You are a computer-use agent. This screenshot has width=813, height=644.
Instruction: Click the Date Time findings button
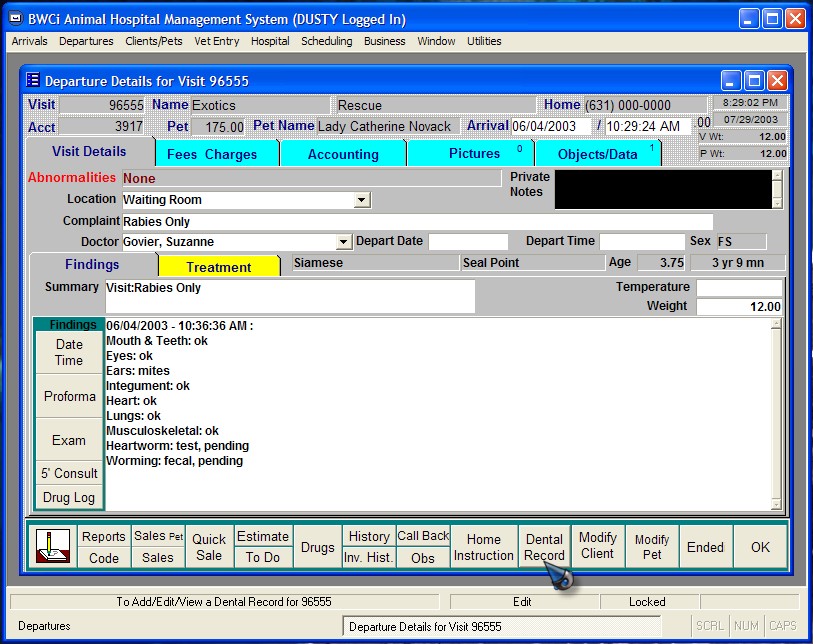pyautogui.click(x=69, y=352)
